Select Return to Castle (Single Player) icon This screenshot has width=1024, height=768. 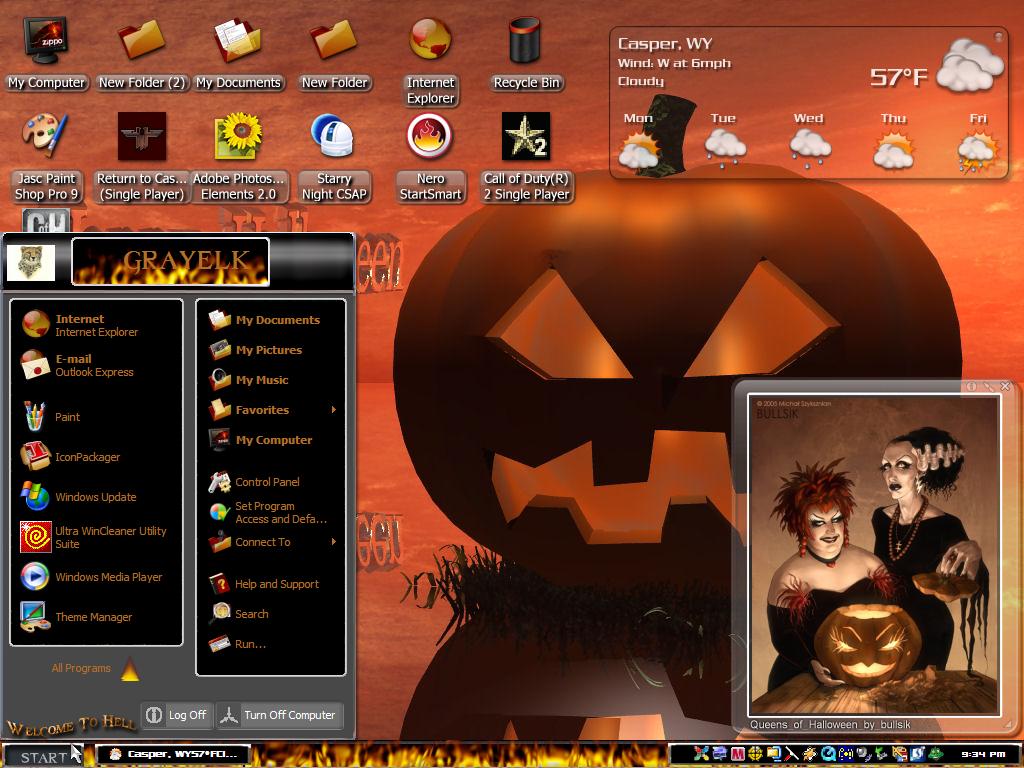tap(142, 157)
